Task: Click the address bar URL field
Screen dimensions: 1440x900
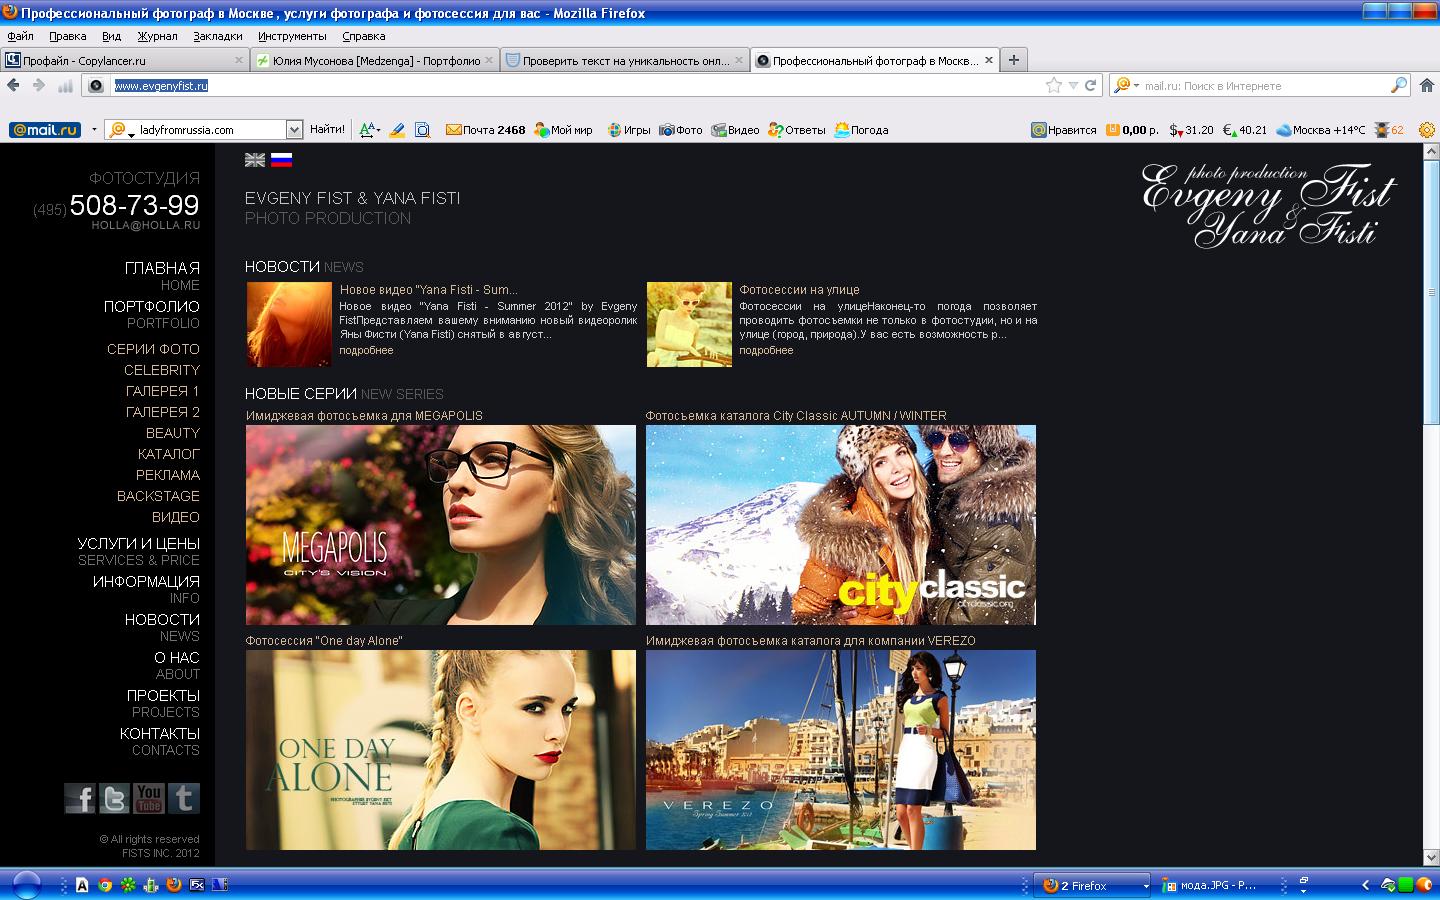Action: tap(573, 85)
